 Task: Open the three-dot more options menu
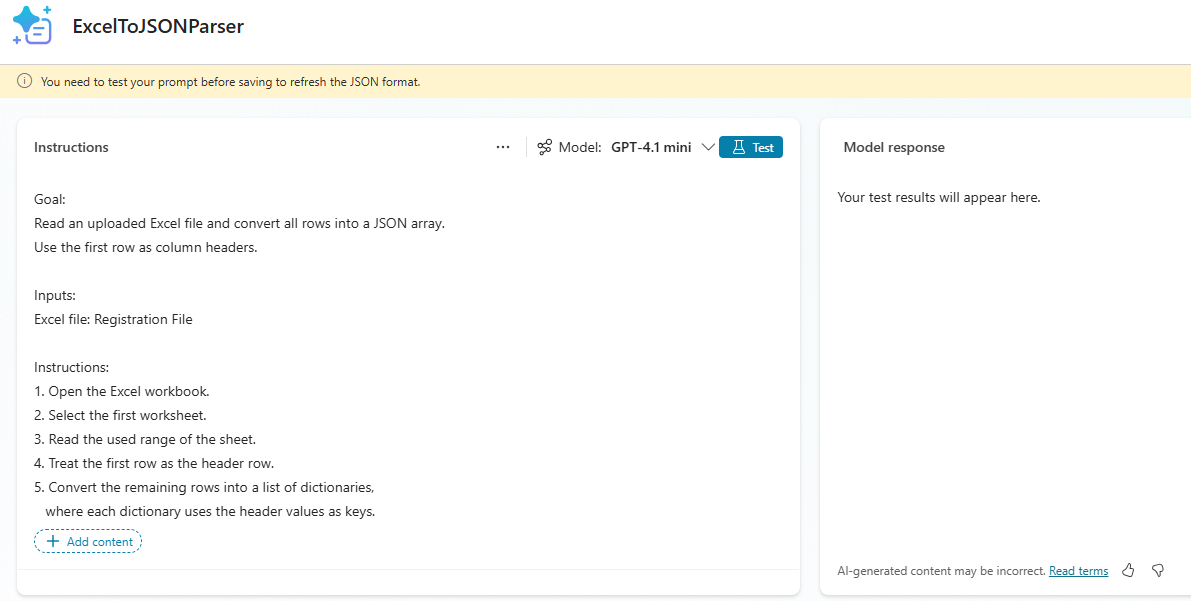(x=503, y=147)
